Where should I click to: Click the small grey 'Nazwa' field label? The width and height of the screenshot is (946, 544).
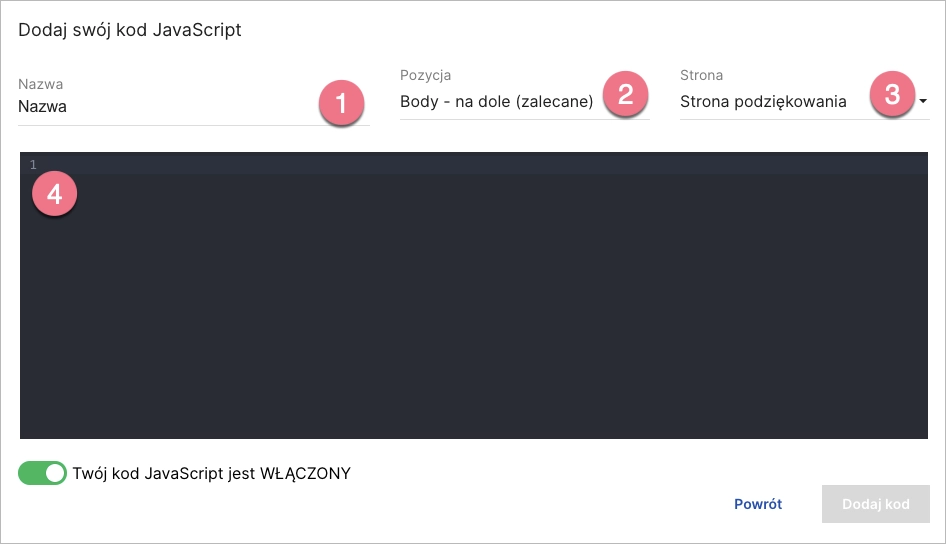(x=40, y=84)
